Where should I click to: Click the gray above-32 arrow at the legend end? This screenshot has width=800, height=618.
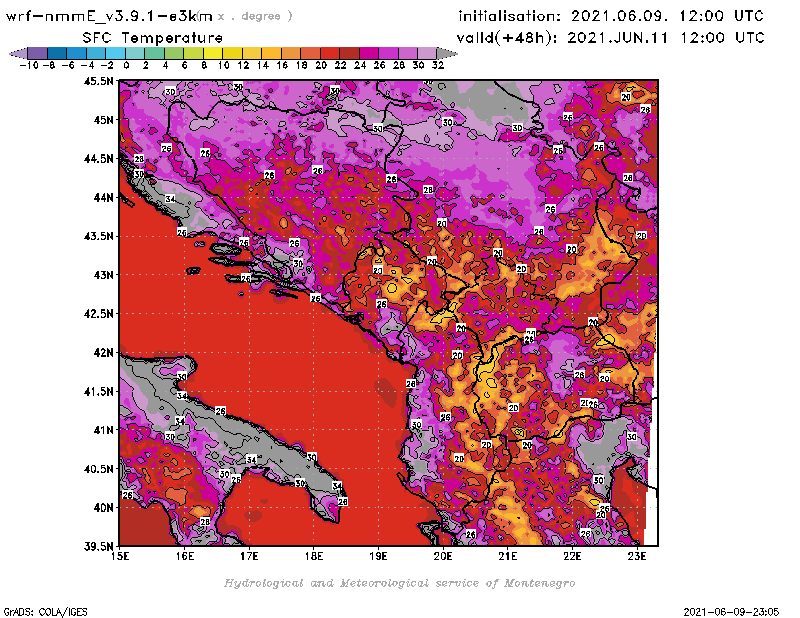click(x=447, y=53)
